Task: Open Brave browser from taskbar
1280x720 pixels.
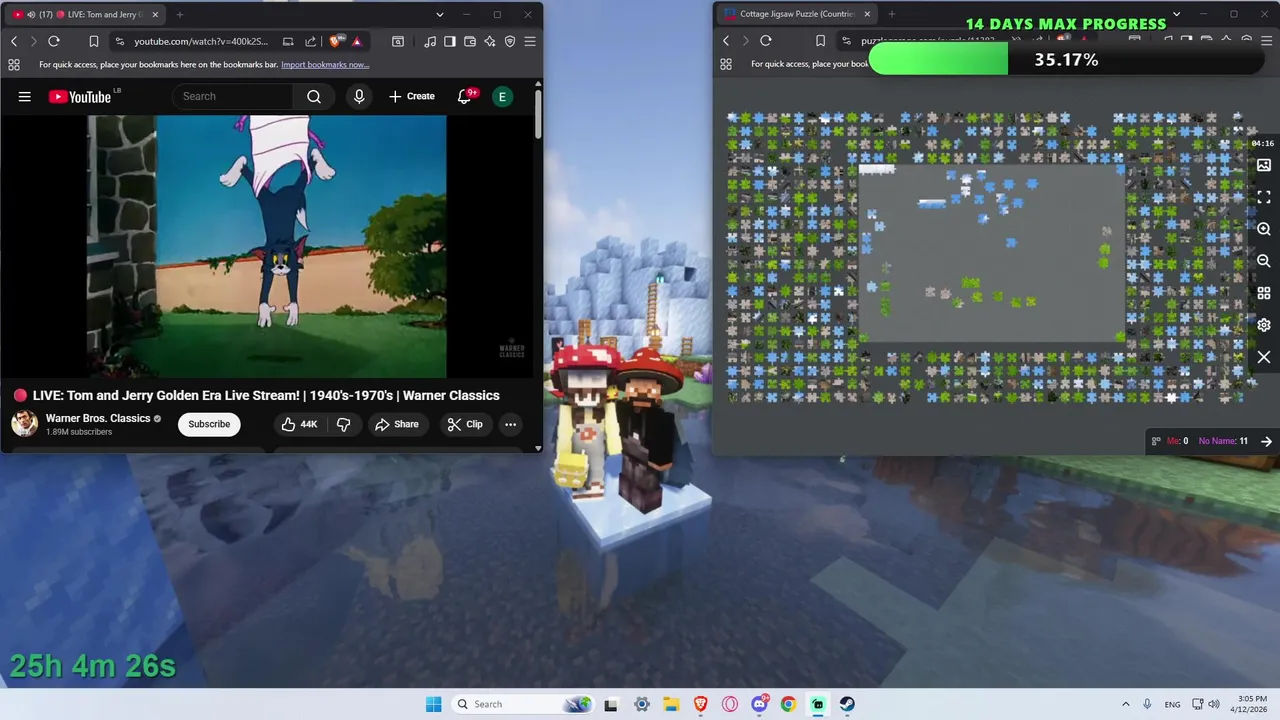Action: [700, 704]
